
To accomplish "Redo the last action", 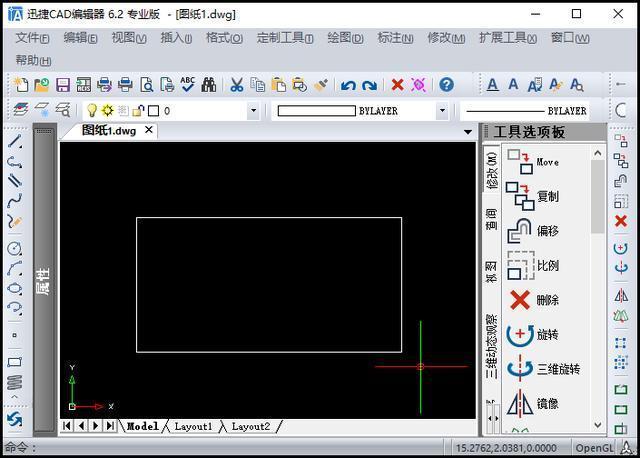I will tap(369, 85).
